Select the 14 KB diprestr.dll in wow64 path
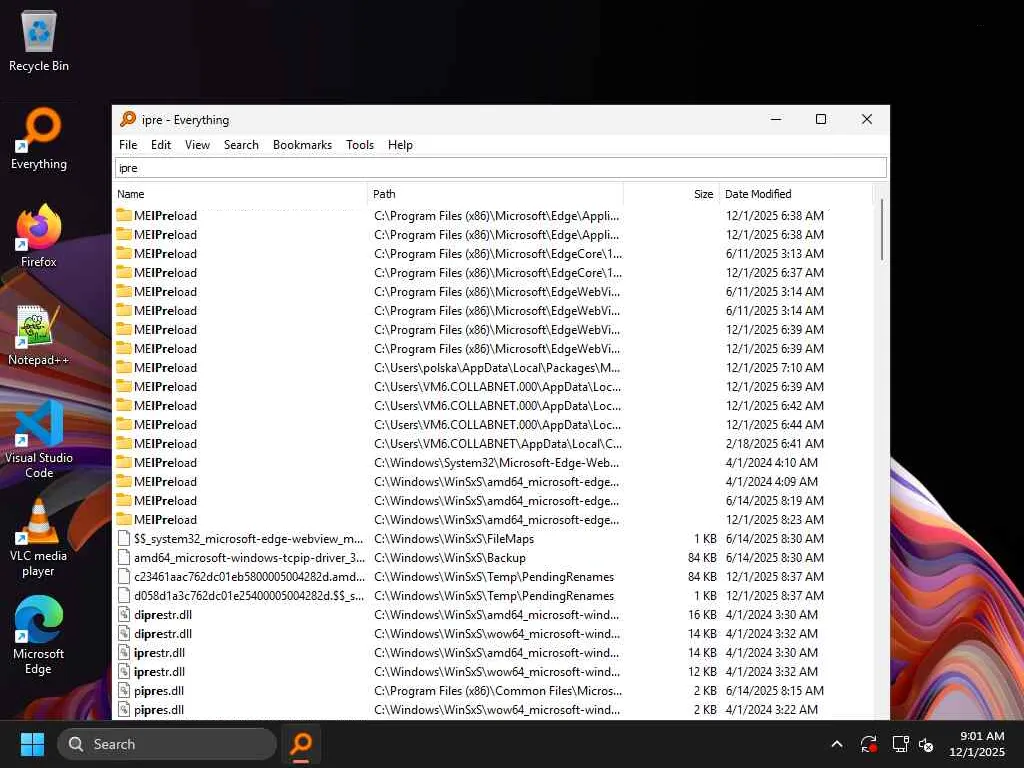1024x768 pixels. pos(163,633)
